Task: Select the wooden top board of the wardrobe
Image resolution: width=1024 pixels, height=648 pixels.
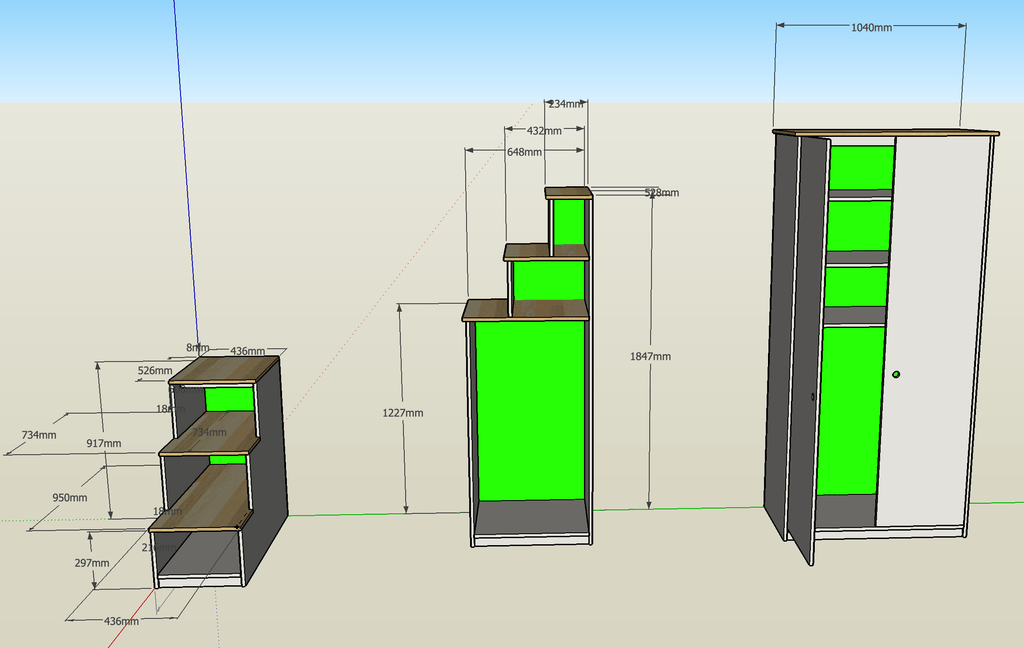Action: pos(886,133)
